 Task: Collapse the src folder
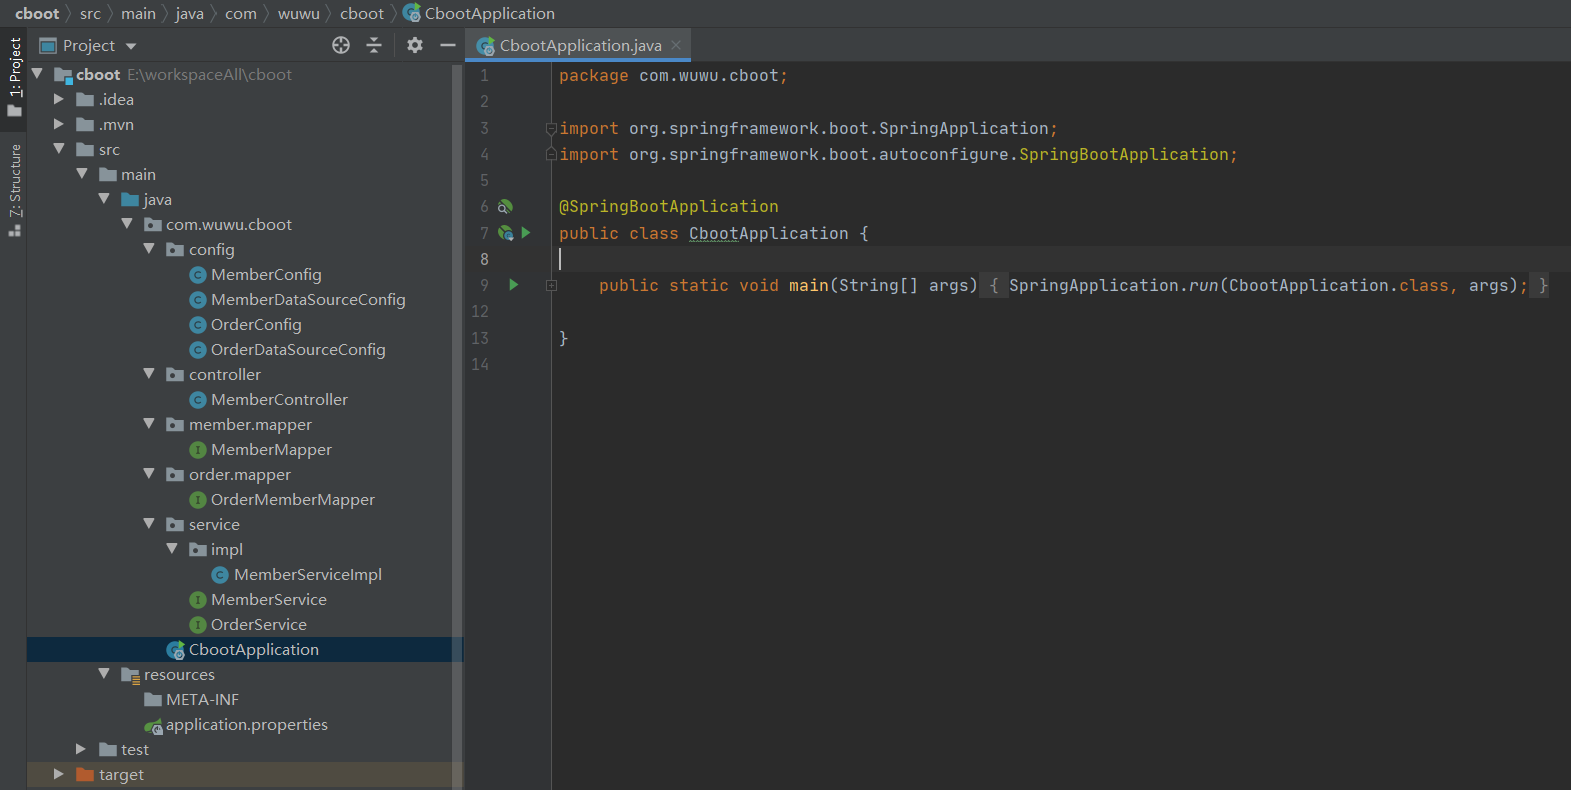(59, 149)
